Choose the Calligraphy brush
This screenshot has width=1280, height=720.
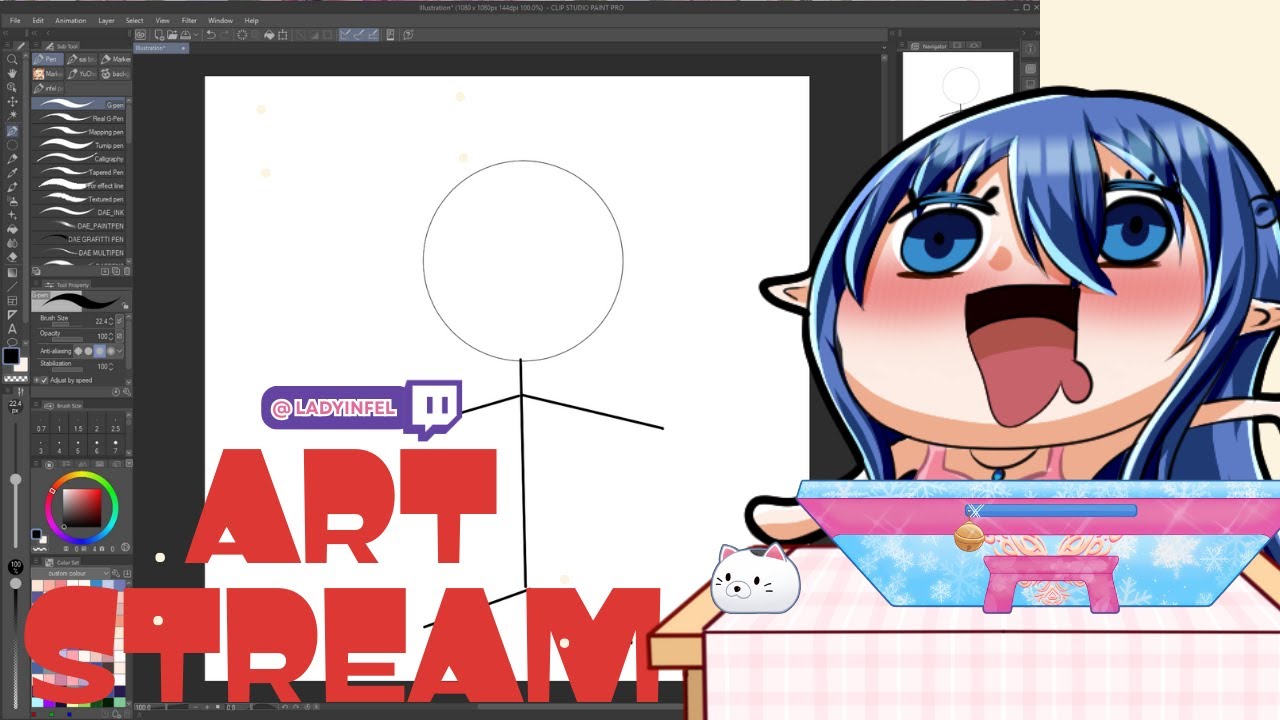(79, 159)
